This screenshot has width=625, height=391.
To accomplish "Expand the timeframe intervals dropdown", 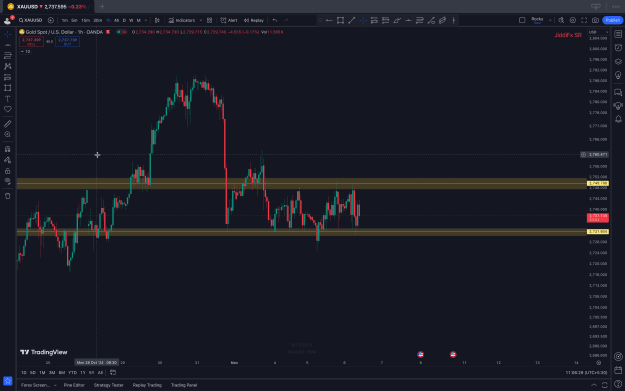I will (x=146, y=20).
